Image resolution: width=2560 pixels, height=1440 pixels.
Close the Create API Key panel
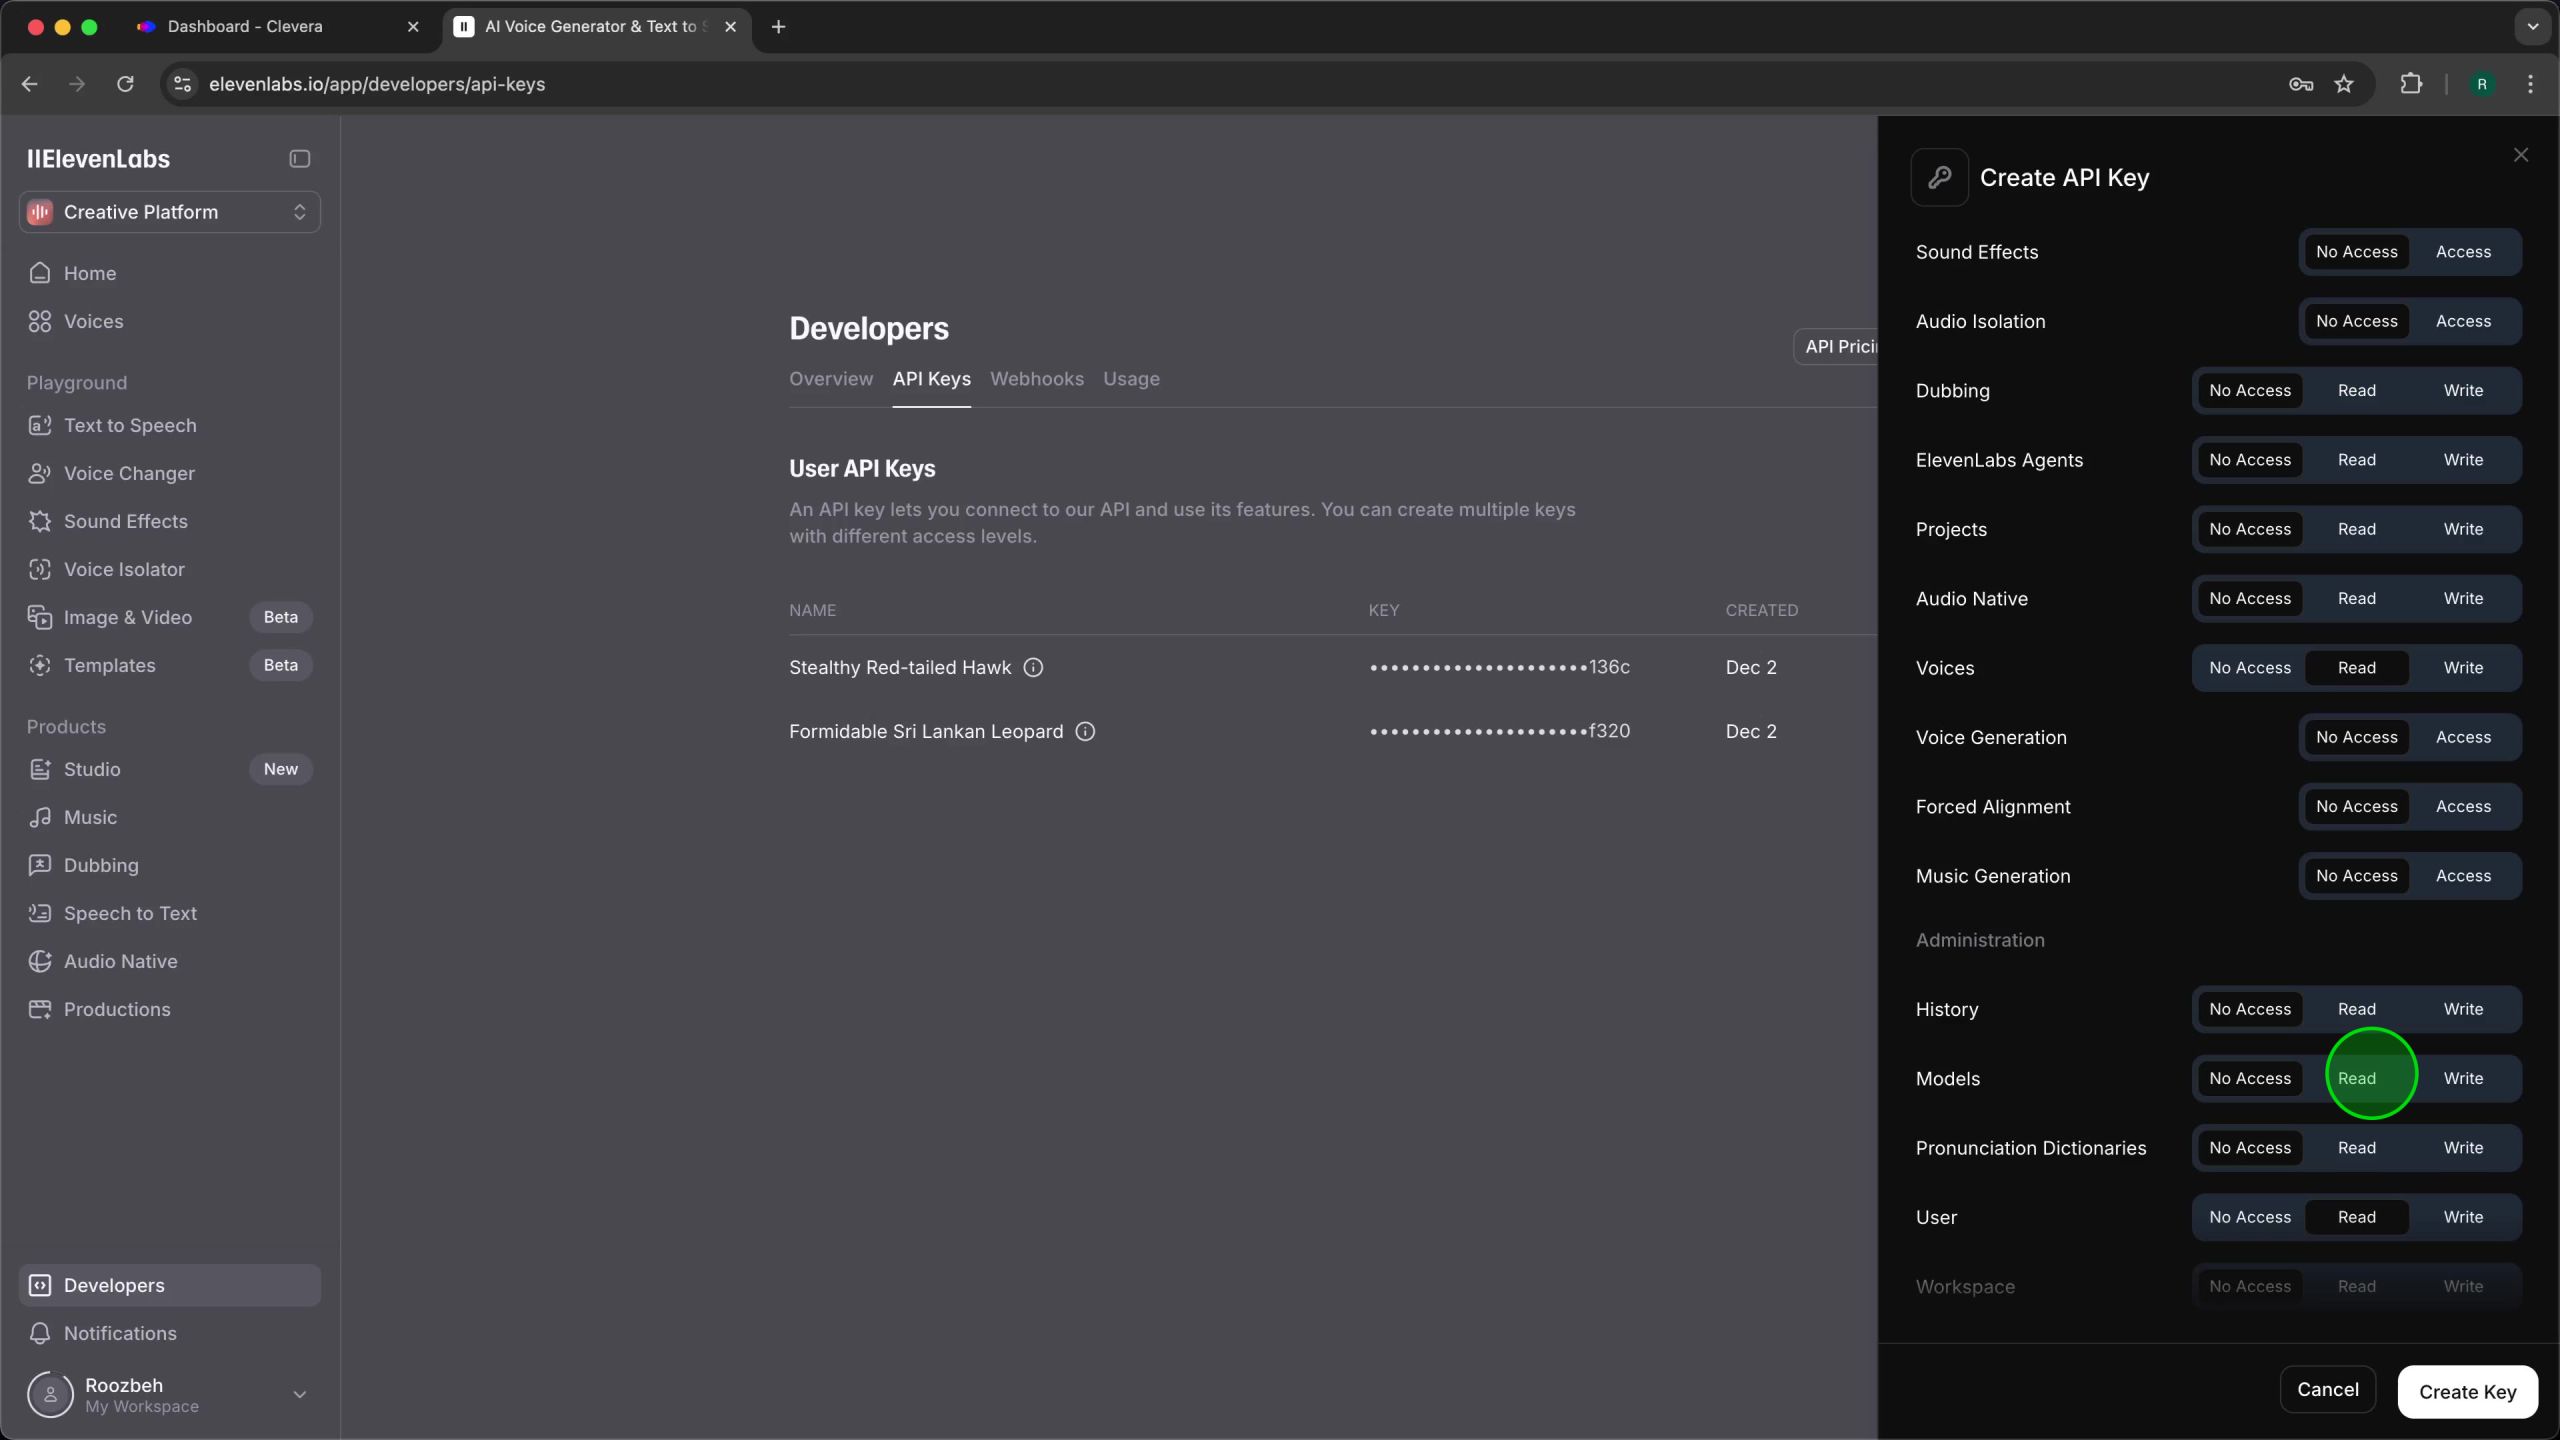[x=2521, y=155]
